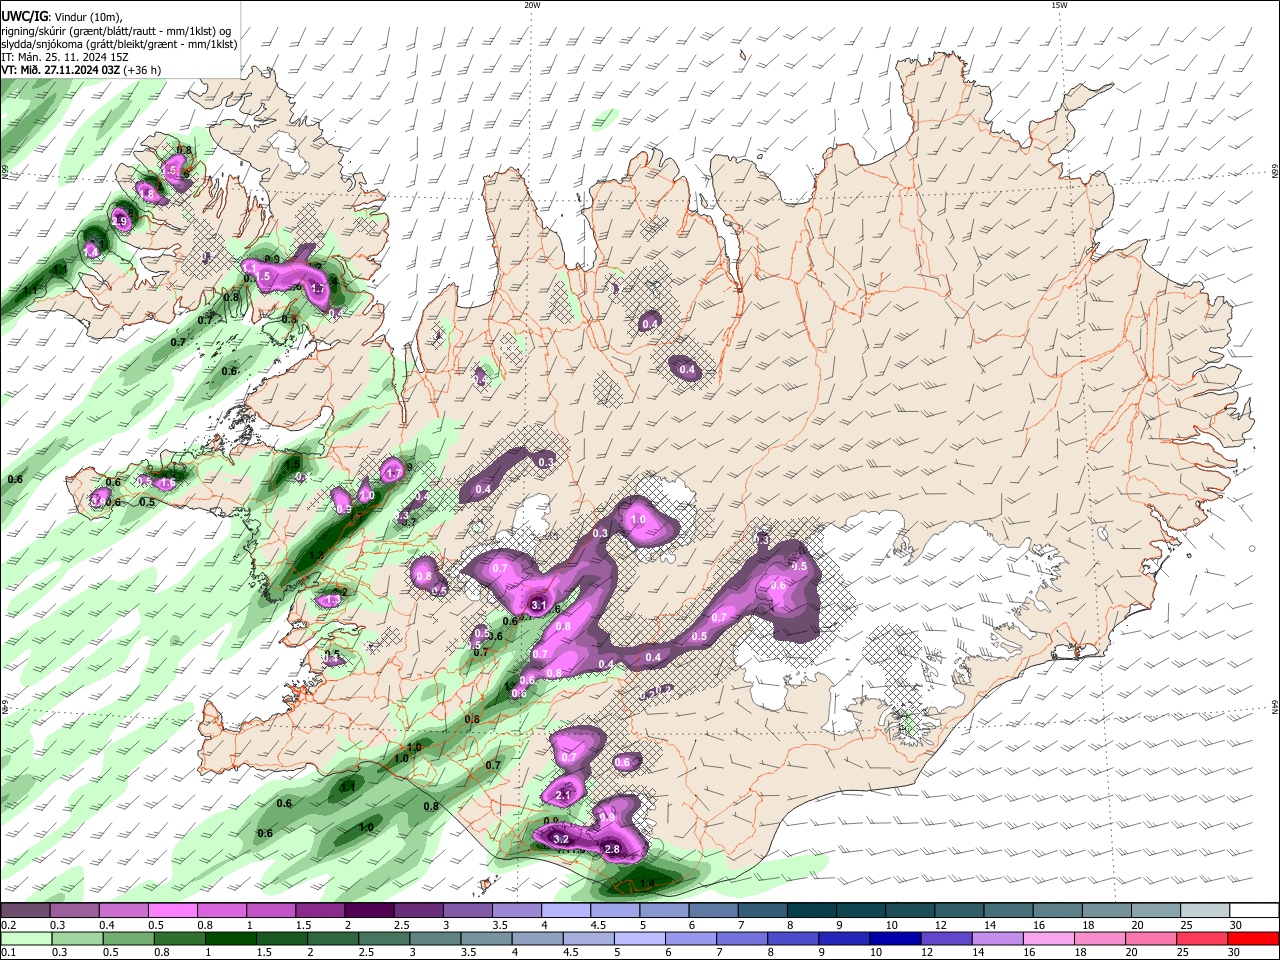This screenshot has height=960, width=1280.
Task: Click the '3.1' precipitation value on the map
Action: [539, 605]
